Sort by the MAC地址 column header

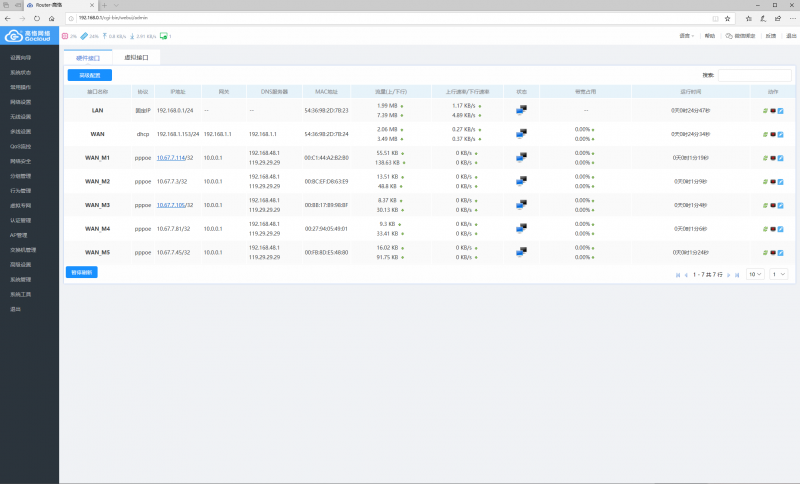coord(327,92)
